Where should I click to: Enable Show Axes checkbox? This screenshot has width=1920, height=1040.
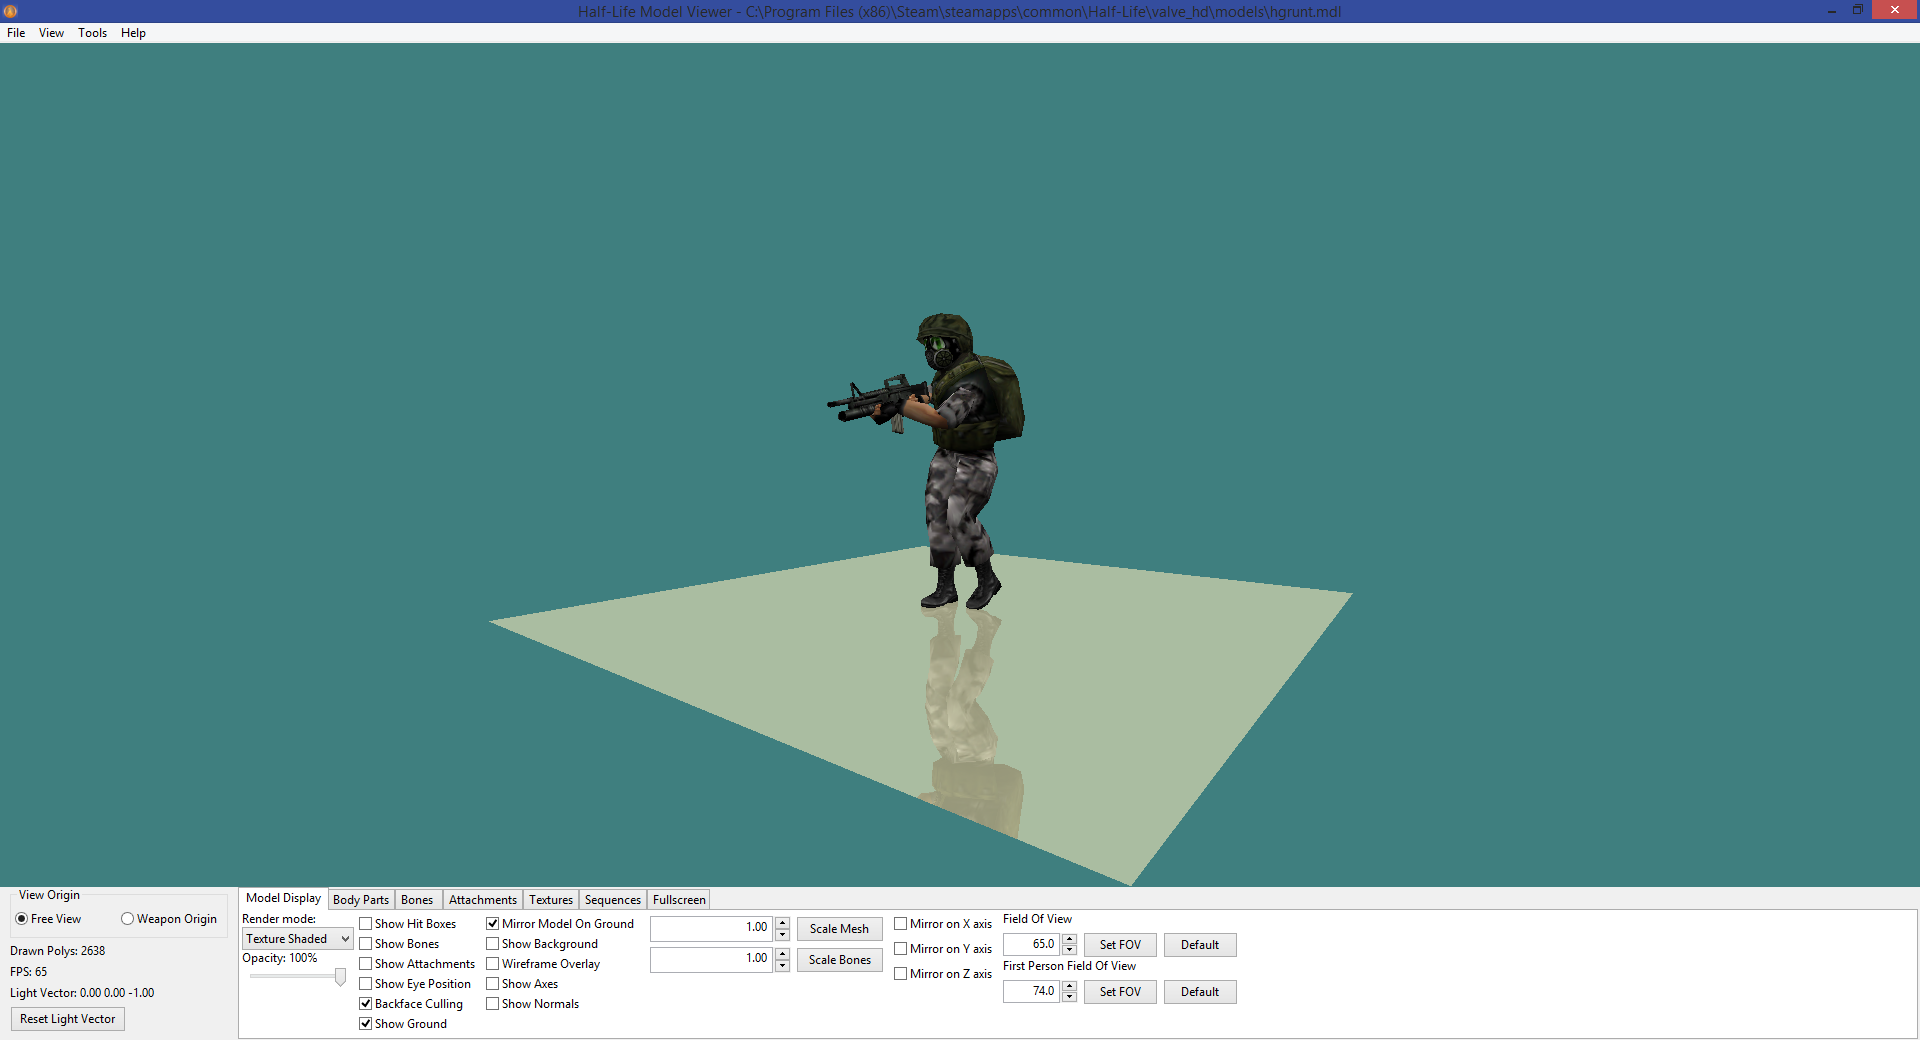[x=522, y=984]
